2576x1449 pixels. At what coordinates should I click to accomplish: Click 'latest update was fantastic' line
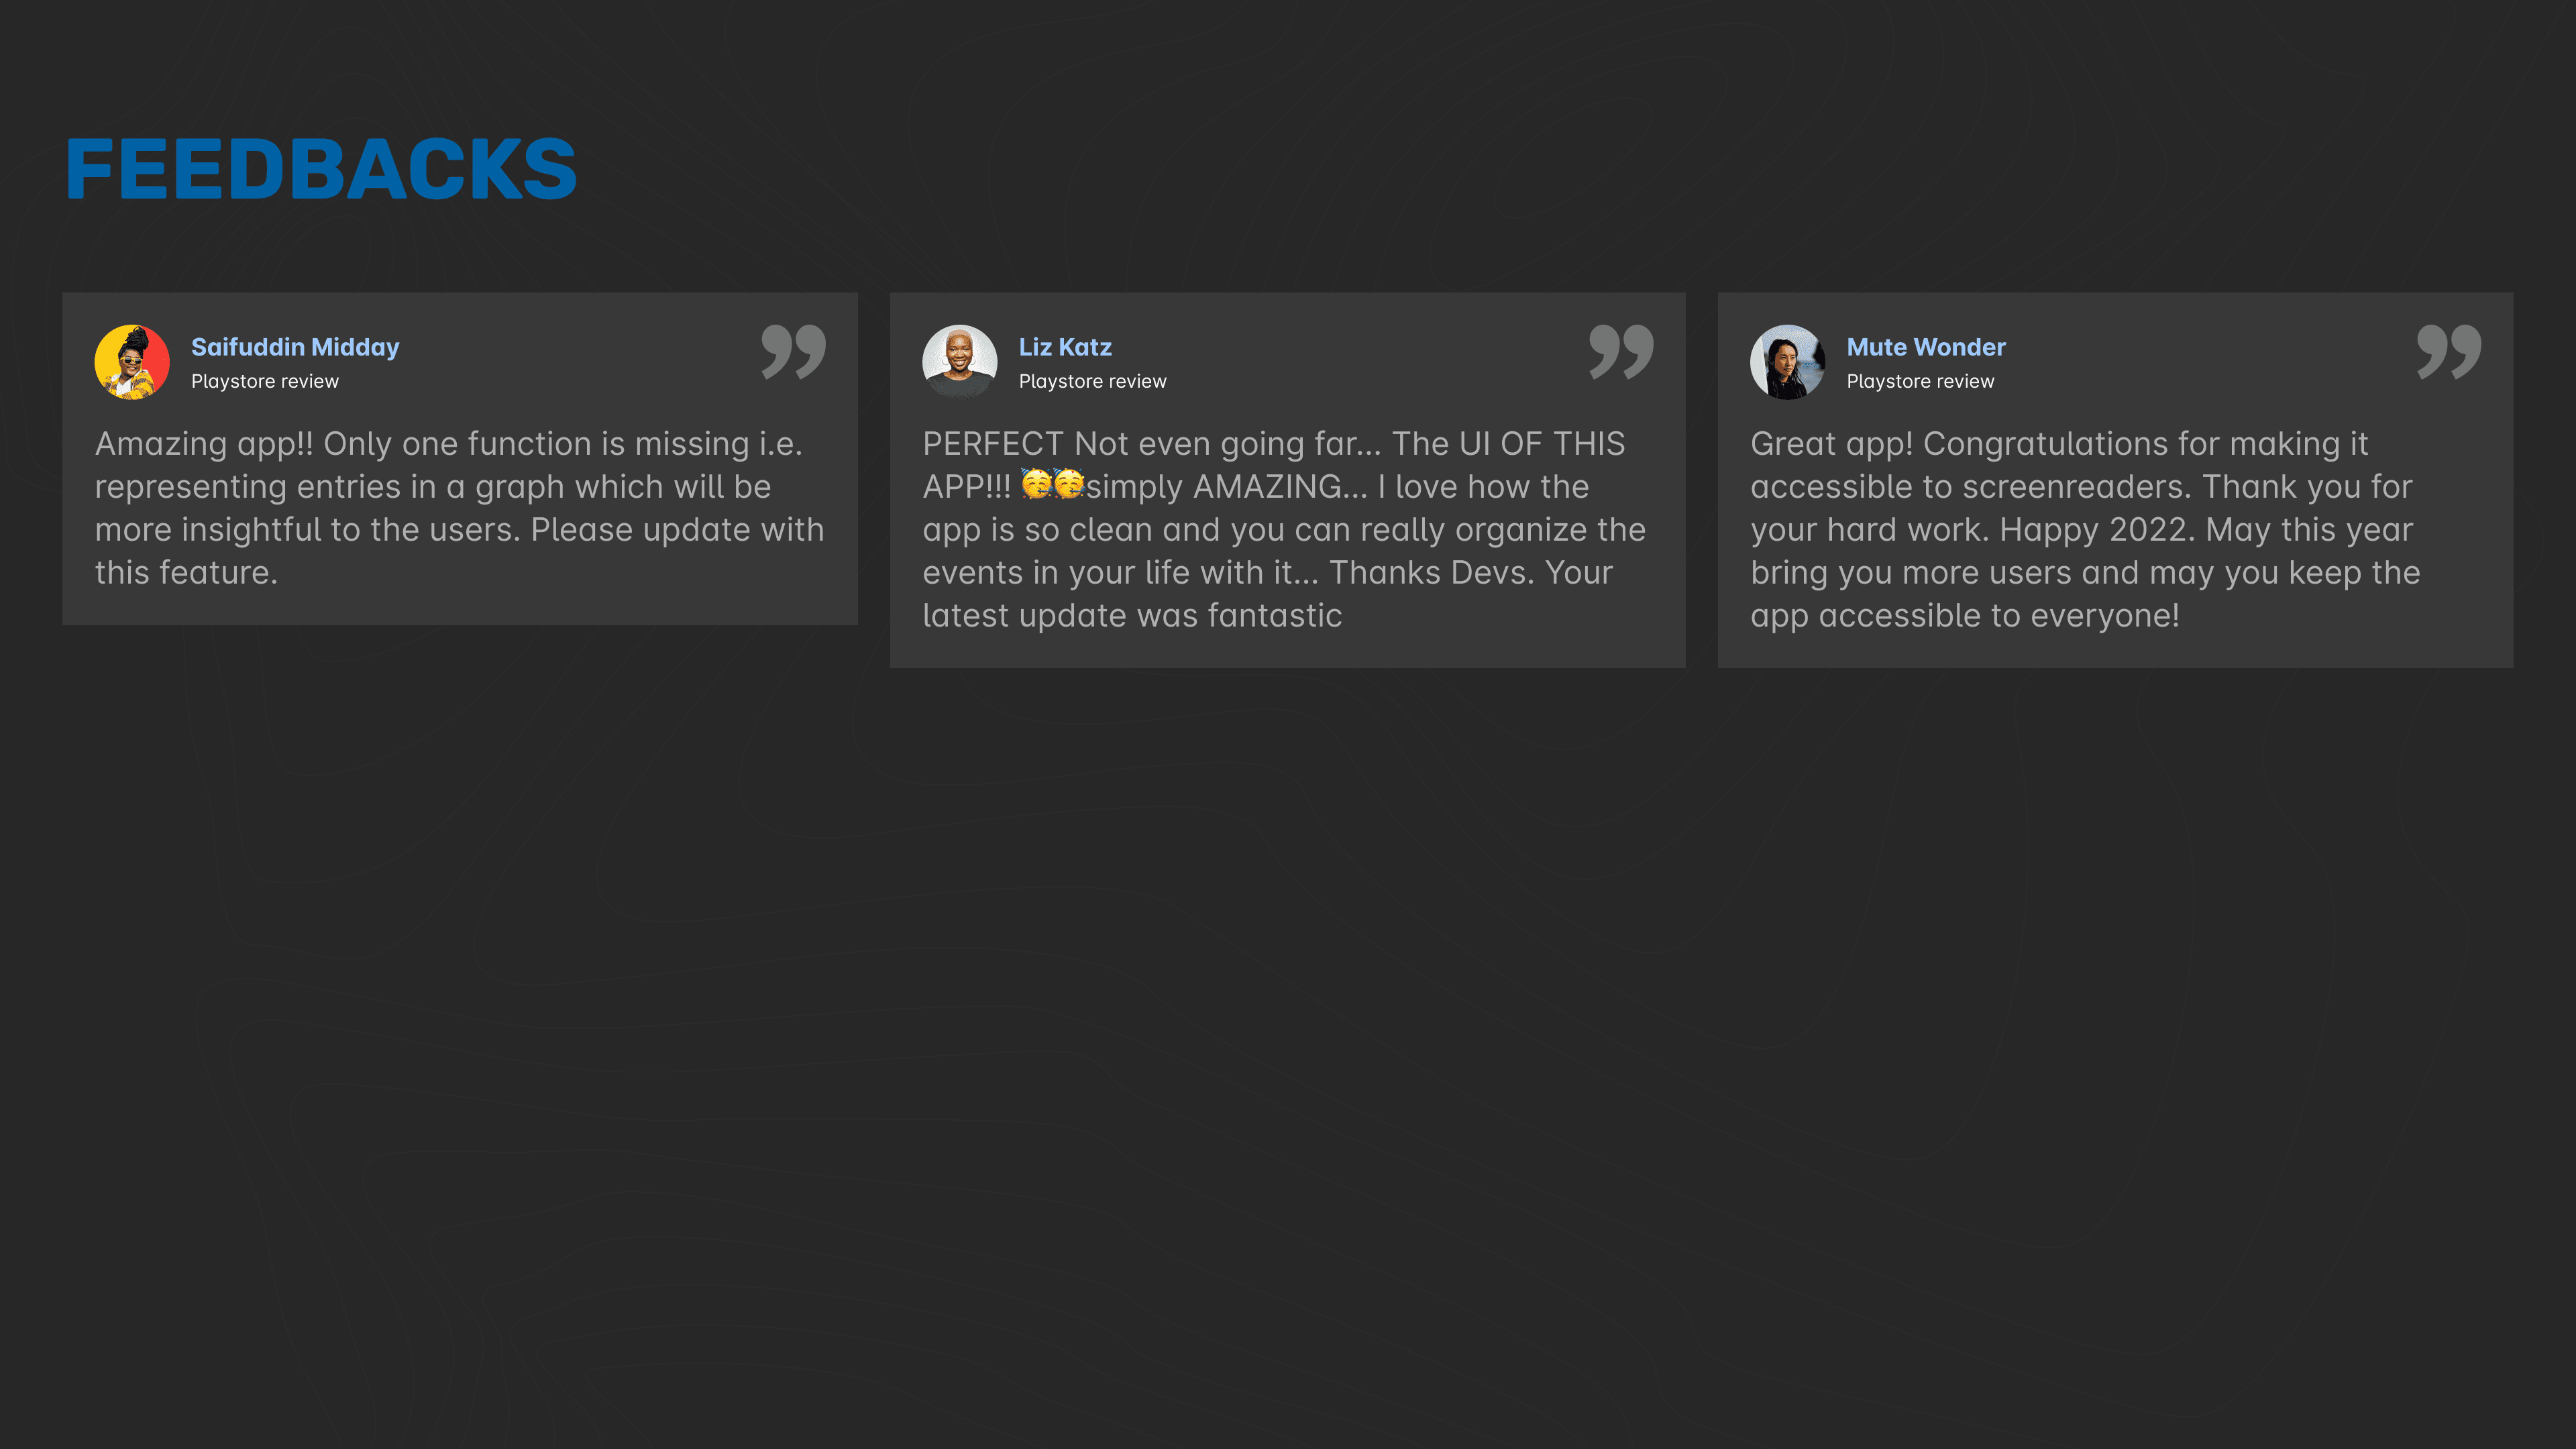tap(1132, 616)
